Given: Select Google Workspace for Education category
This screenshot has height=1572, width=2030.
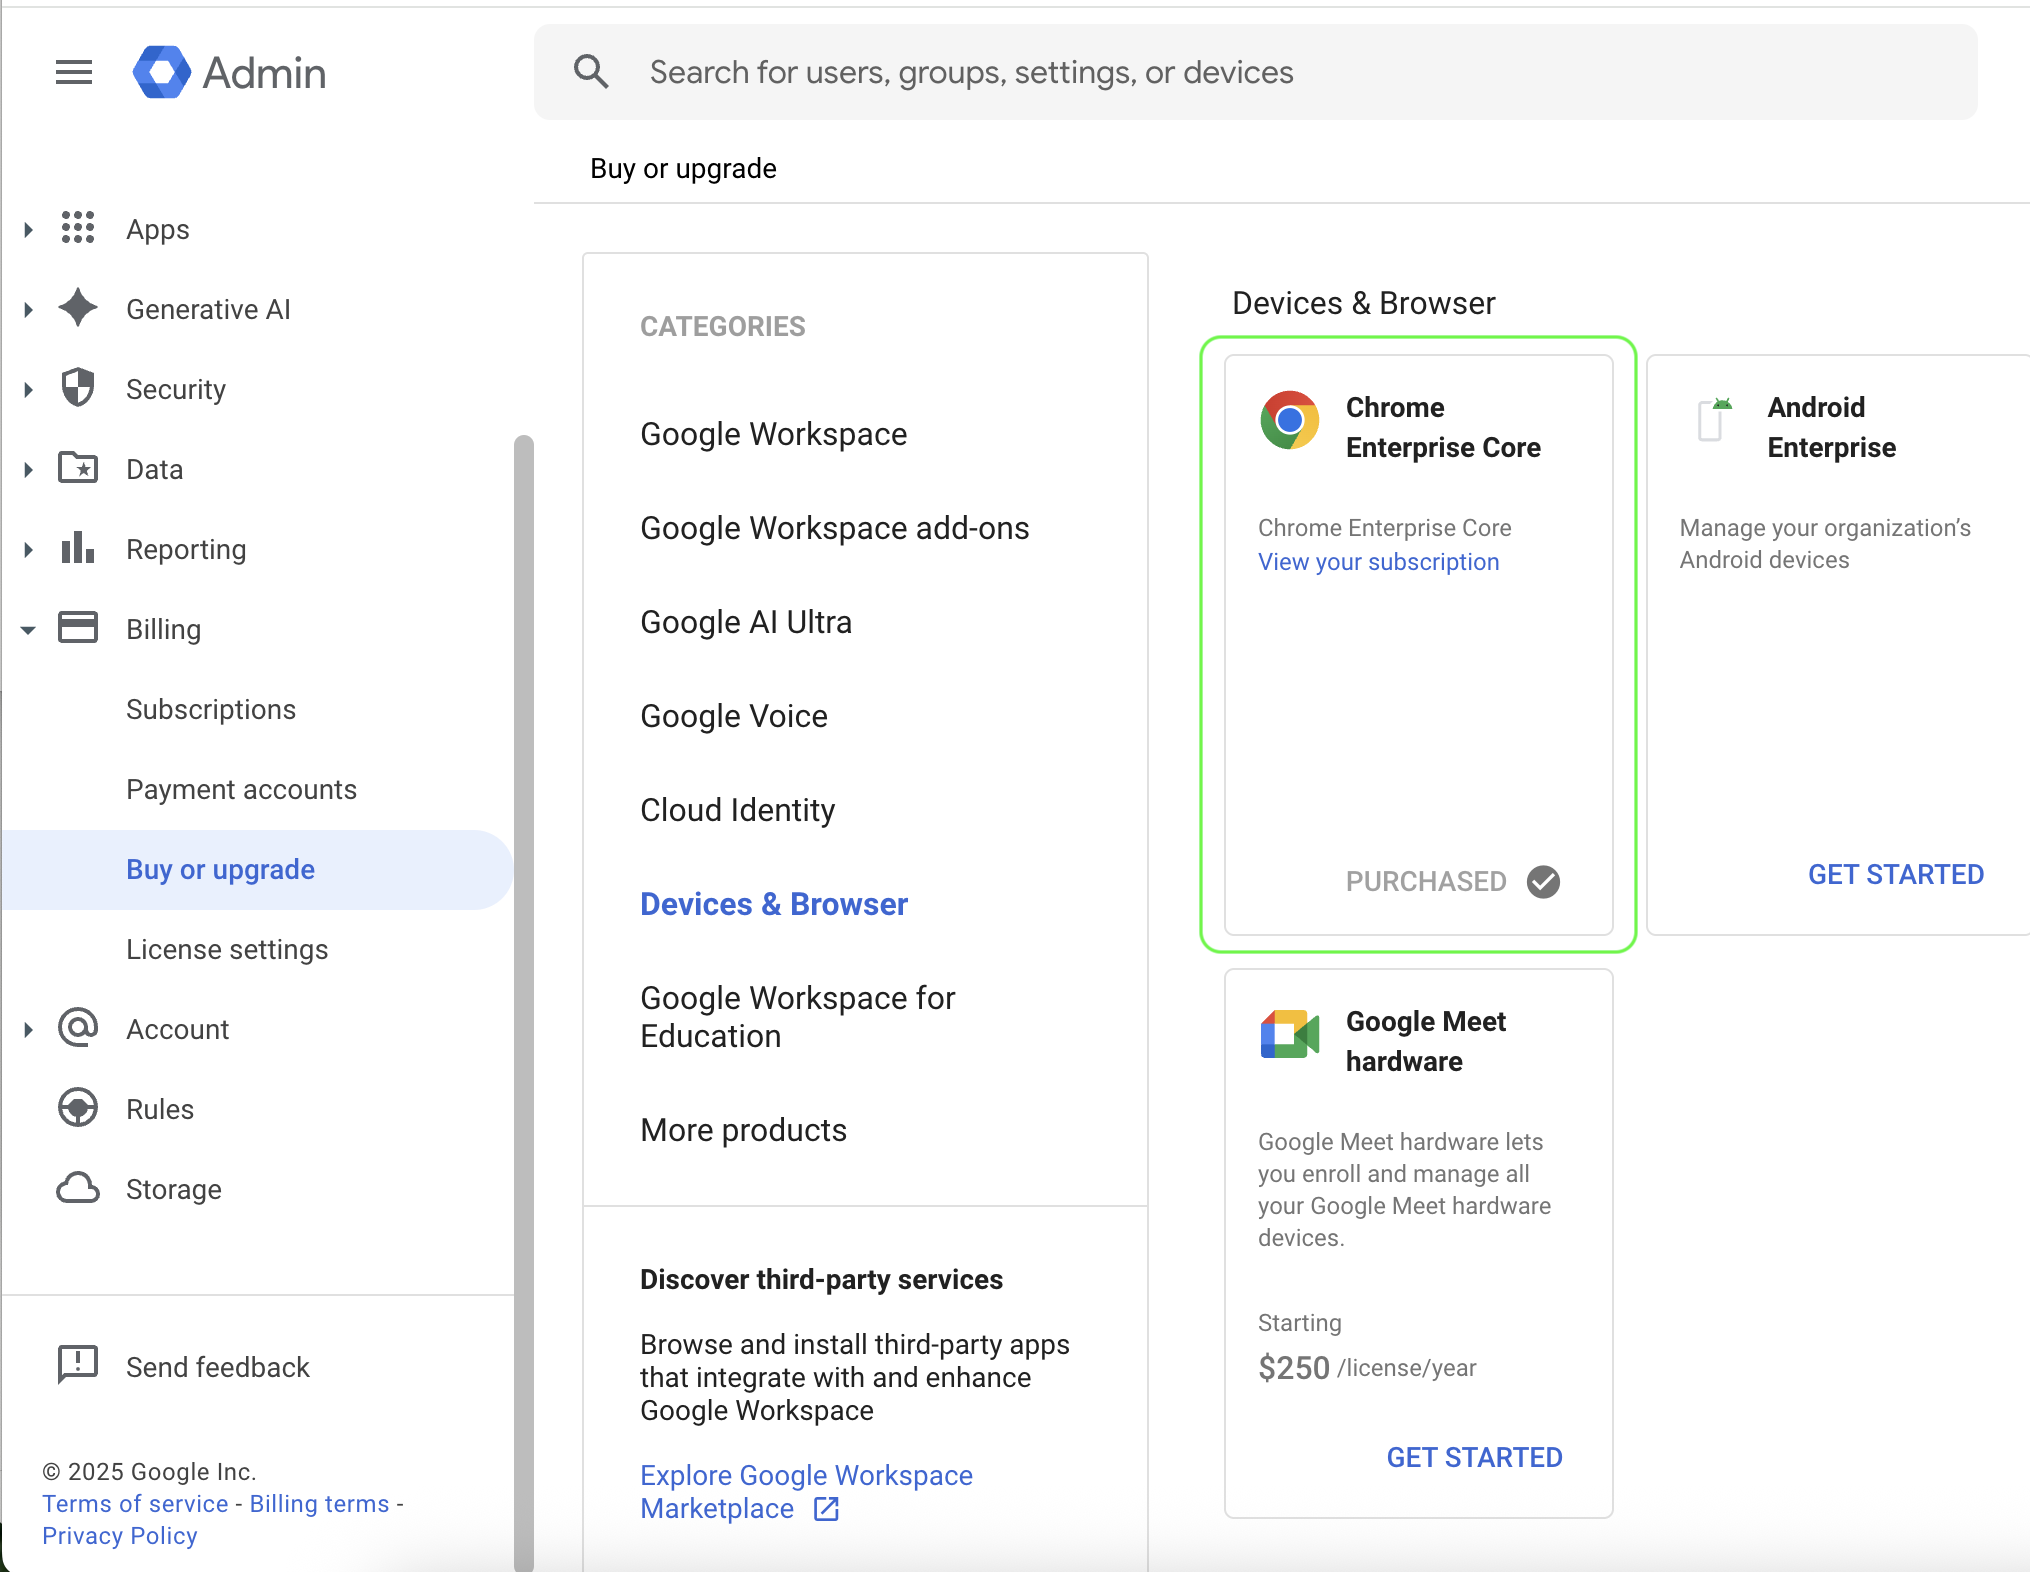Looking at the screenshot, I should click(x=798, y=1017).
